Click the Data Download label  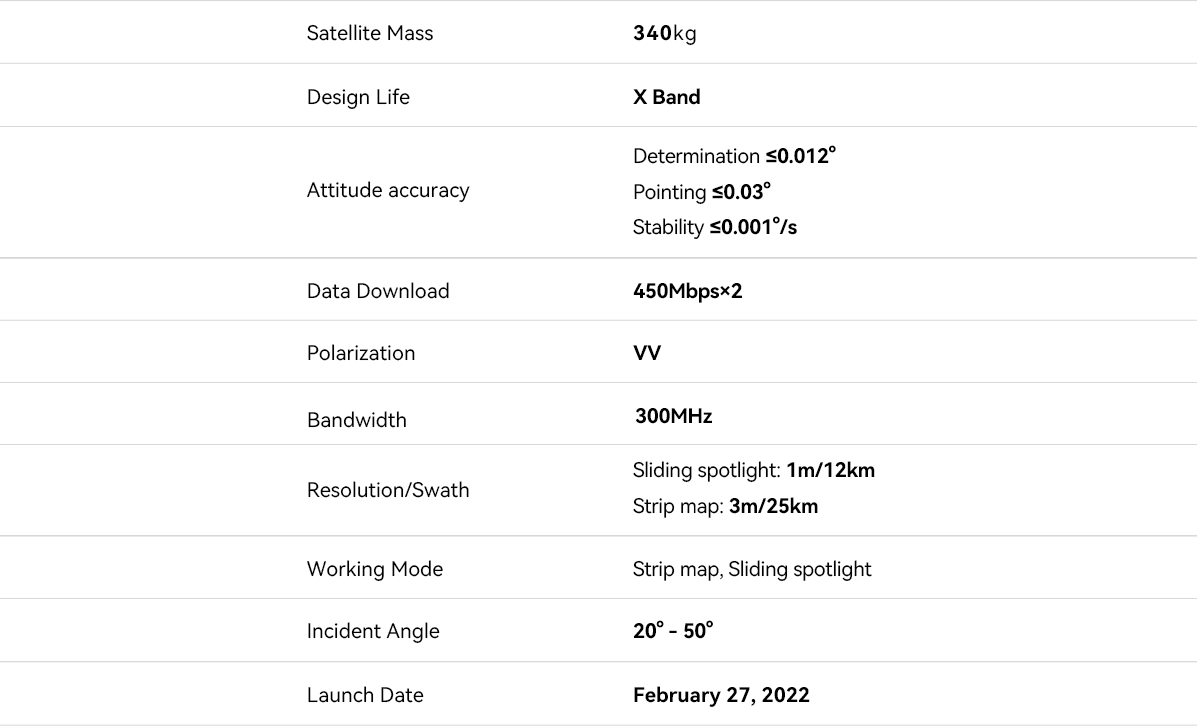tap(378, 291)
